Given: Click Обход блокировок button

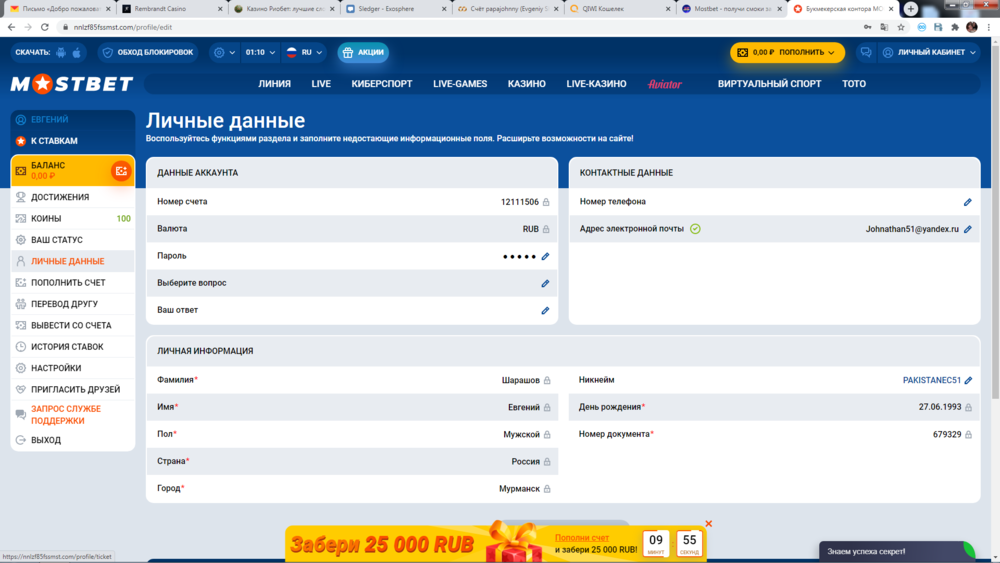Looking at the screenshot, I should 148,52.
